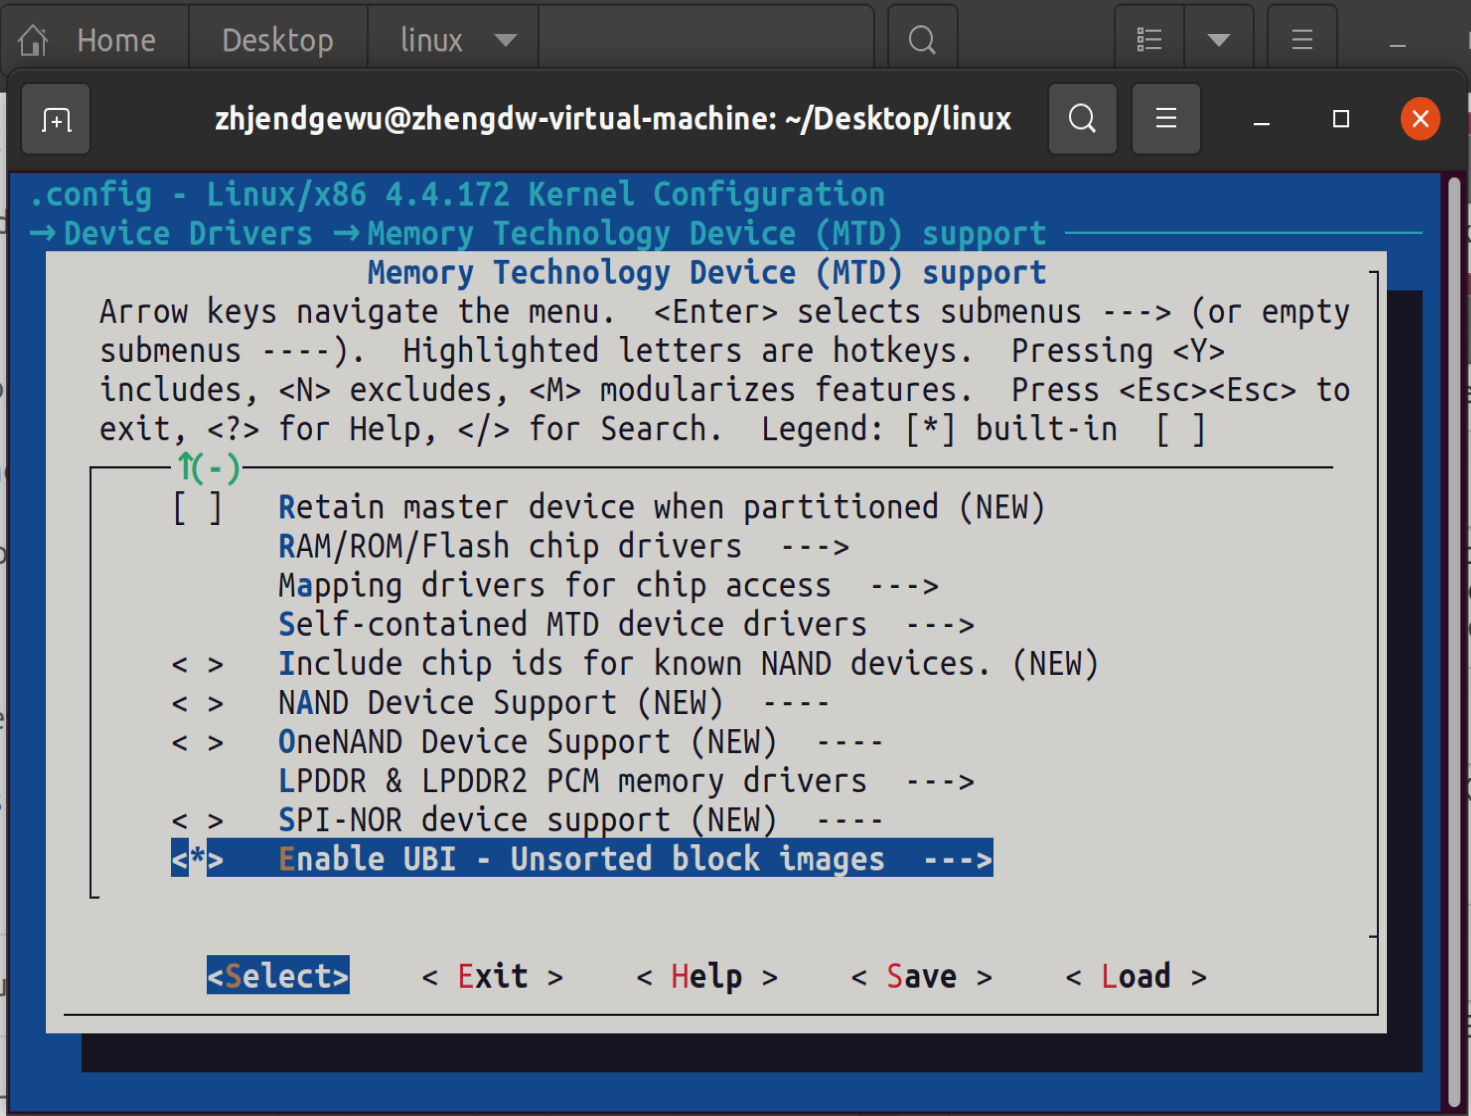Click the green scroll-up indicator arrow
This screenshot has width=1471, height=1116.
pos(187,467)
